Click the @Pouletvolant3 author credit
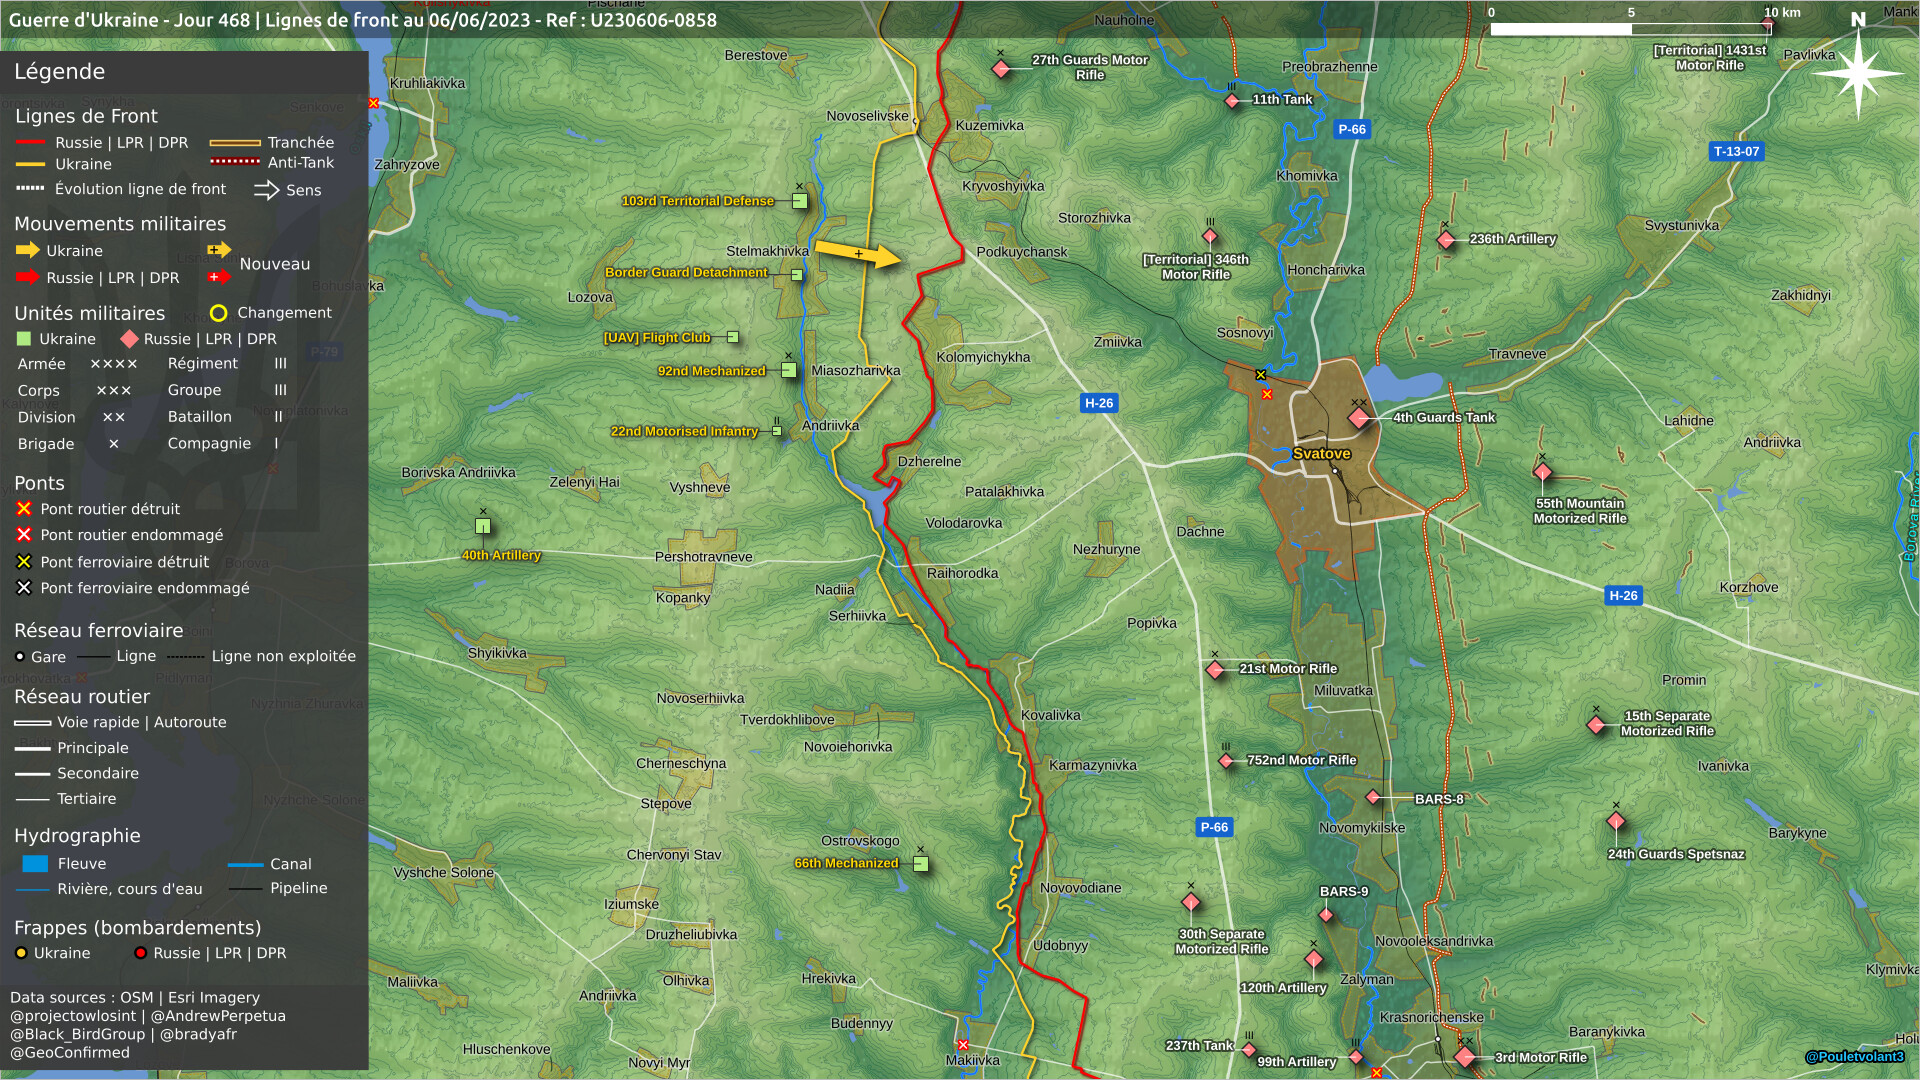Viewport: 1920px width, 1080px height. click(1855, 1057)
